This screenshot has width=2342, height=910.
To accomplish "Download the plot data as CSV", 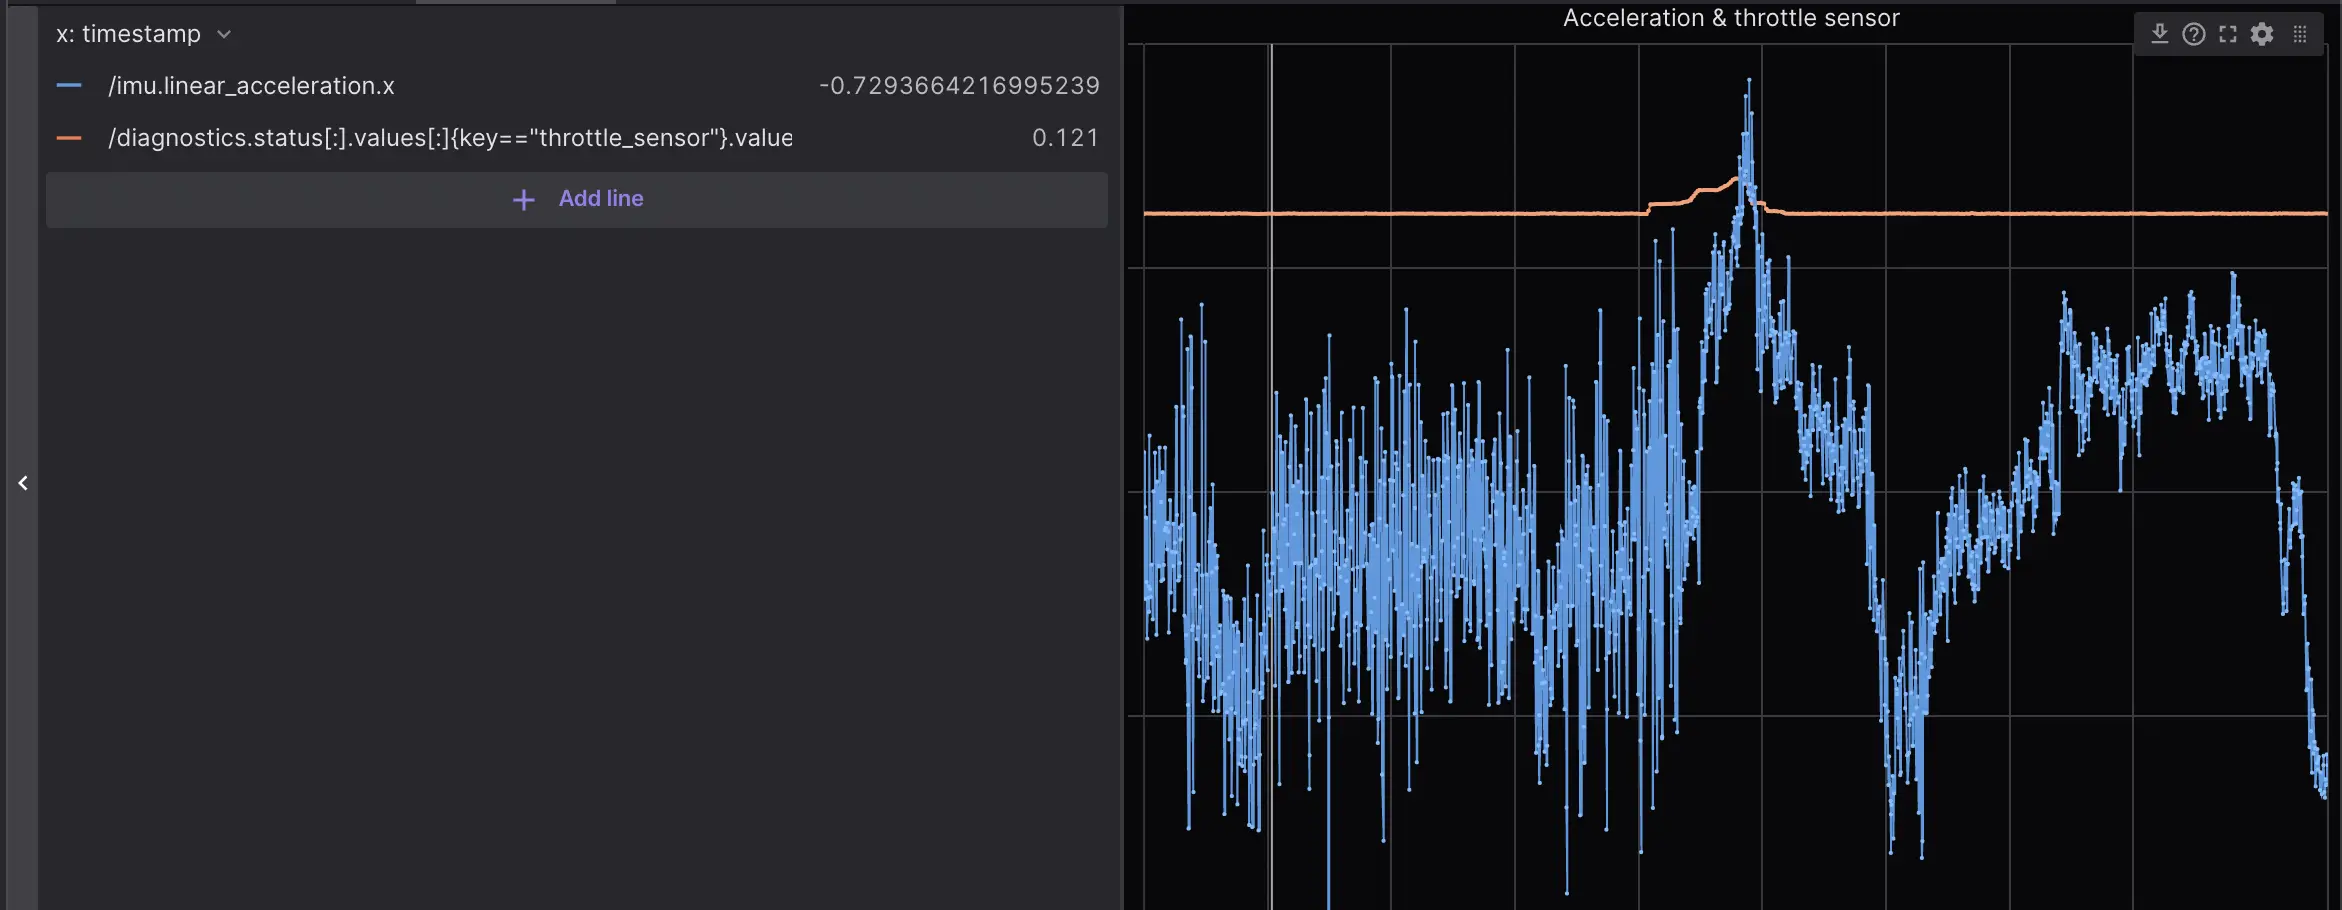I will point(2159,34).
